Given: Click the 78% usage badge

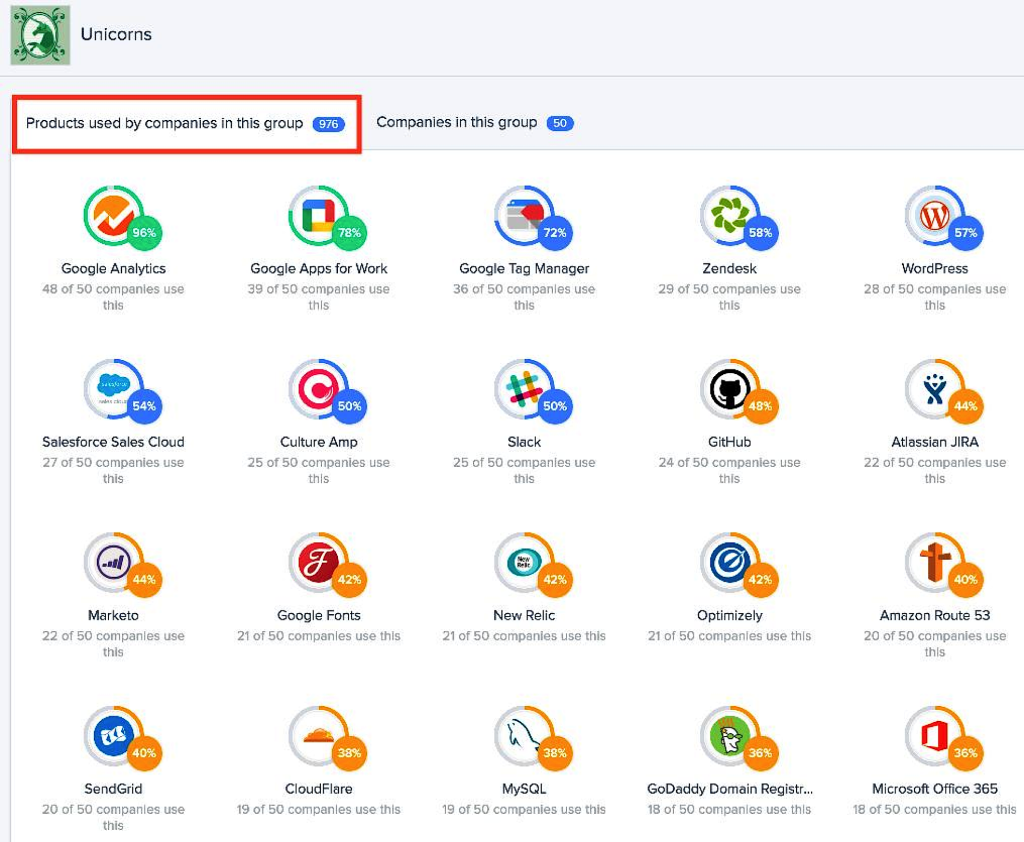Looking at the screenshot, I should tap(349, 233).
